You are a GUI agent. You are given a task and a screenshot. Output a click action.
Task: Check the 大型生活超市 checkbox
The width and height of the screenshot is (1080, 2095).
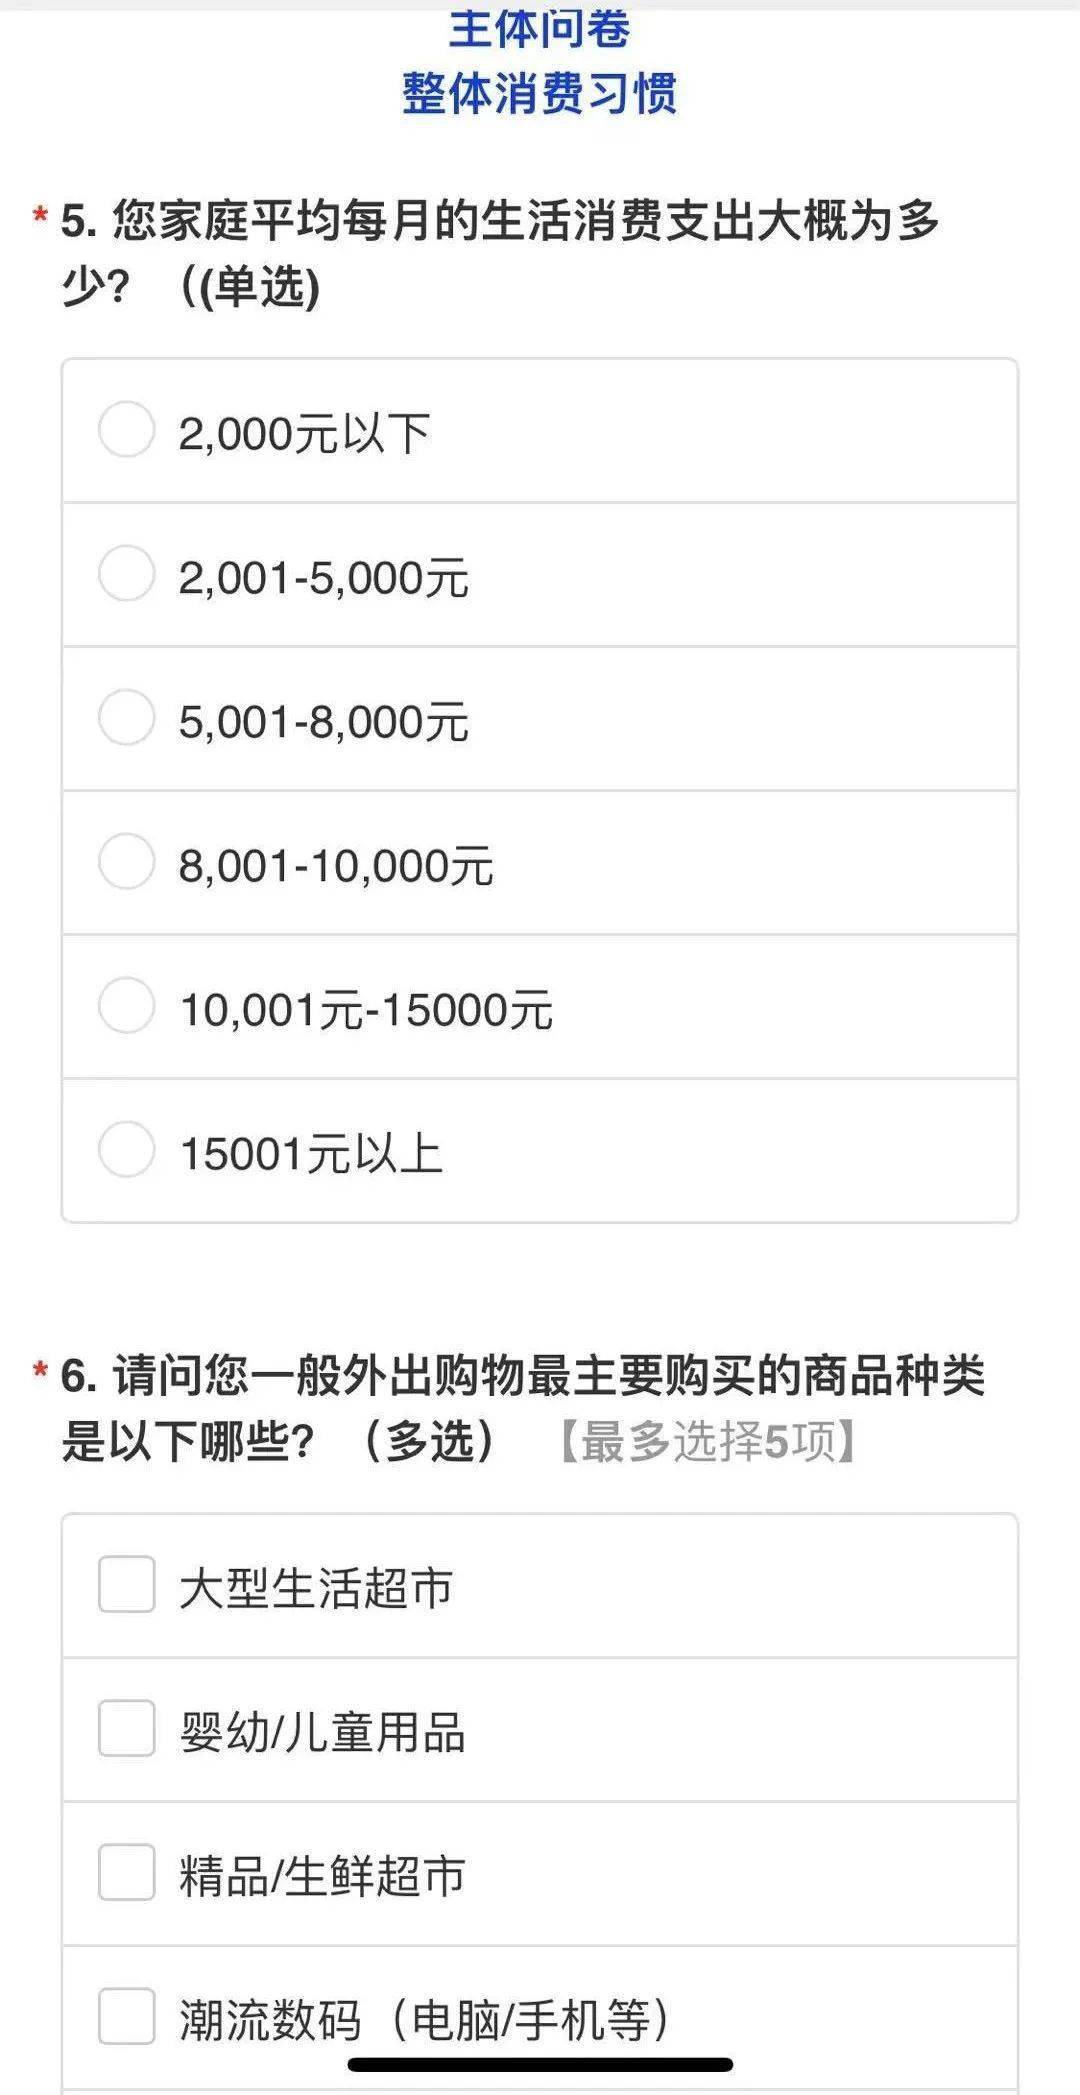click(x=126, y=1584)
